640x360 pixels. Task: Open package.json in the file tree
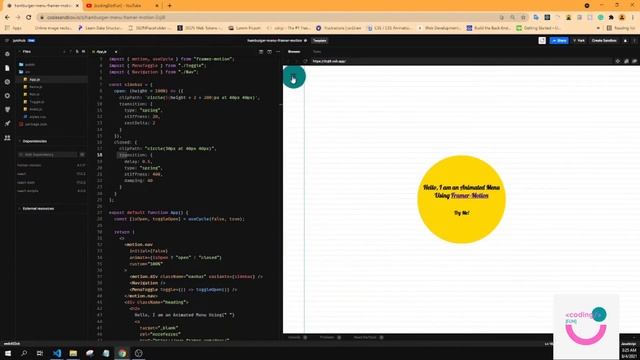36,124
